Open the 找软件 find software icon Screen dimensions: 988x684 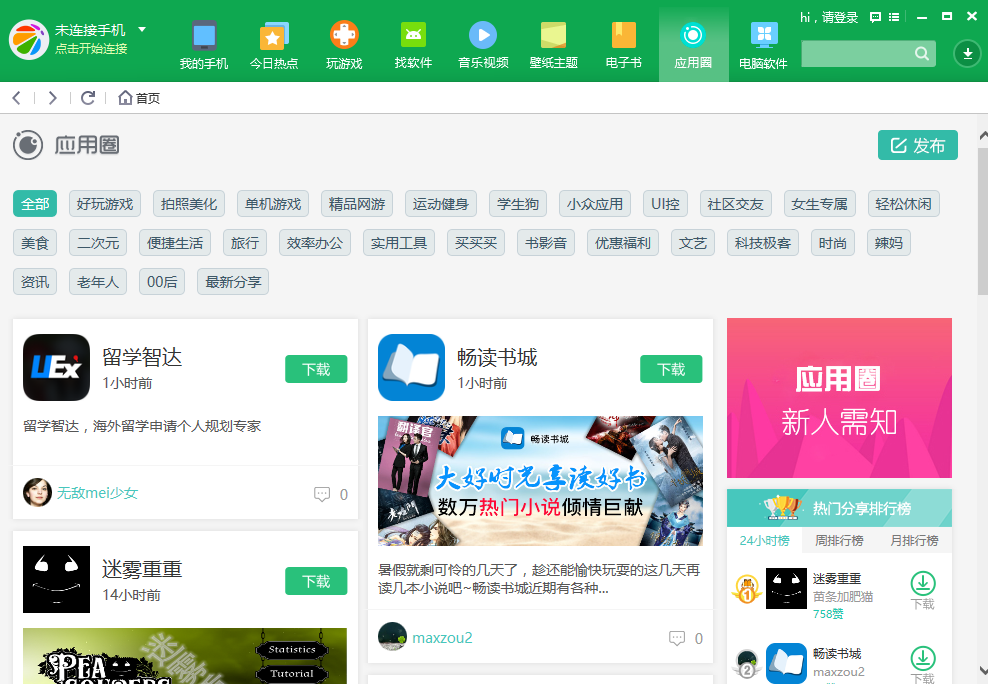[413, 43]
